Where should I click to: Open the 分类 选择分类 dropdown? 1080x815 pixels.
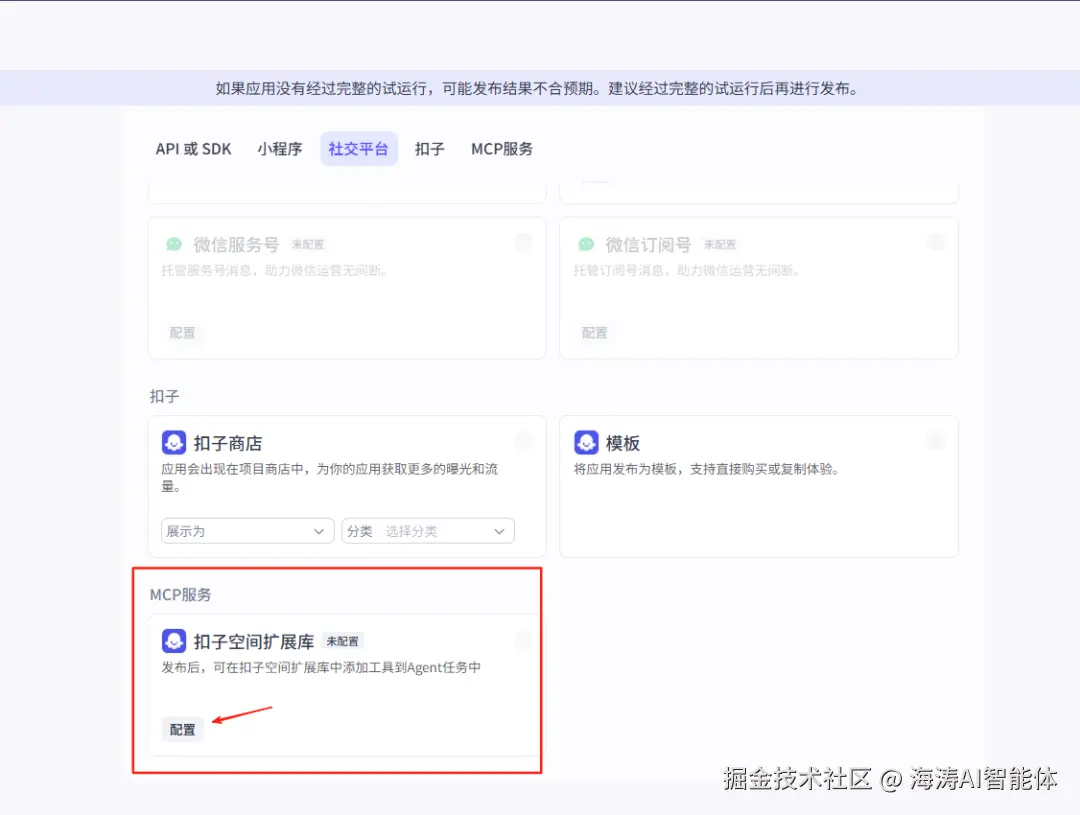click(428, 531)
